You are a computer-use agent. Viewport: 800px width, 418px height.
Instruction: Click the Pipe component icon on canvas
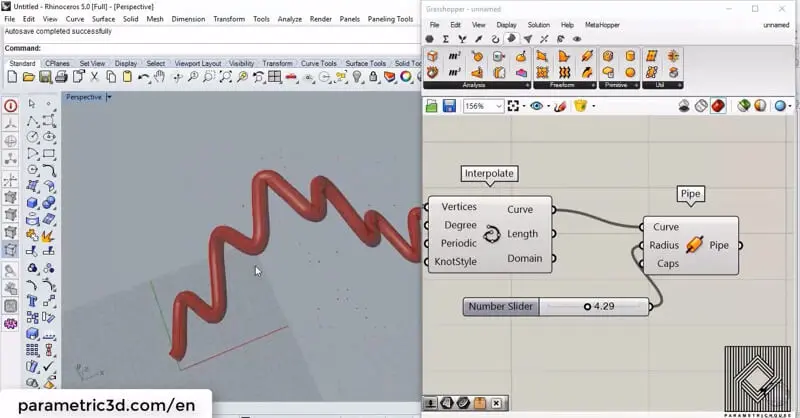coord(694,245)
